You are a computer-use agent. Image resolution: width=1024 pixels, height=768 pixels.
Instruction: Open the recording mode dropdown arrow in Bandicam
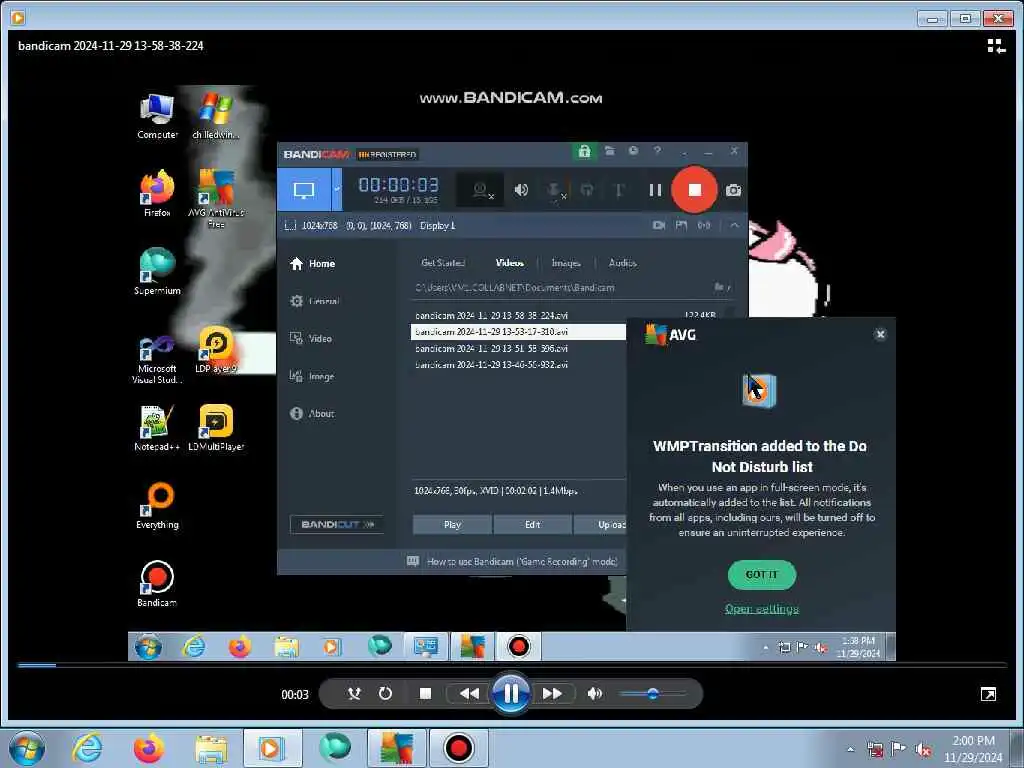click(x=337, y=190)
